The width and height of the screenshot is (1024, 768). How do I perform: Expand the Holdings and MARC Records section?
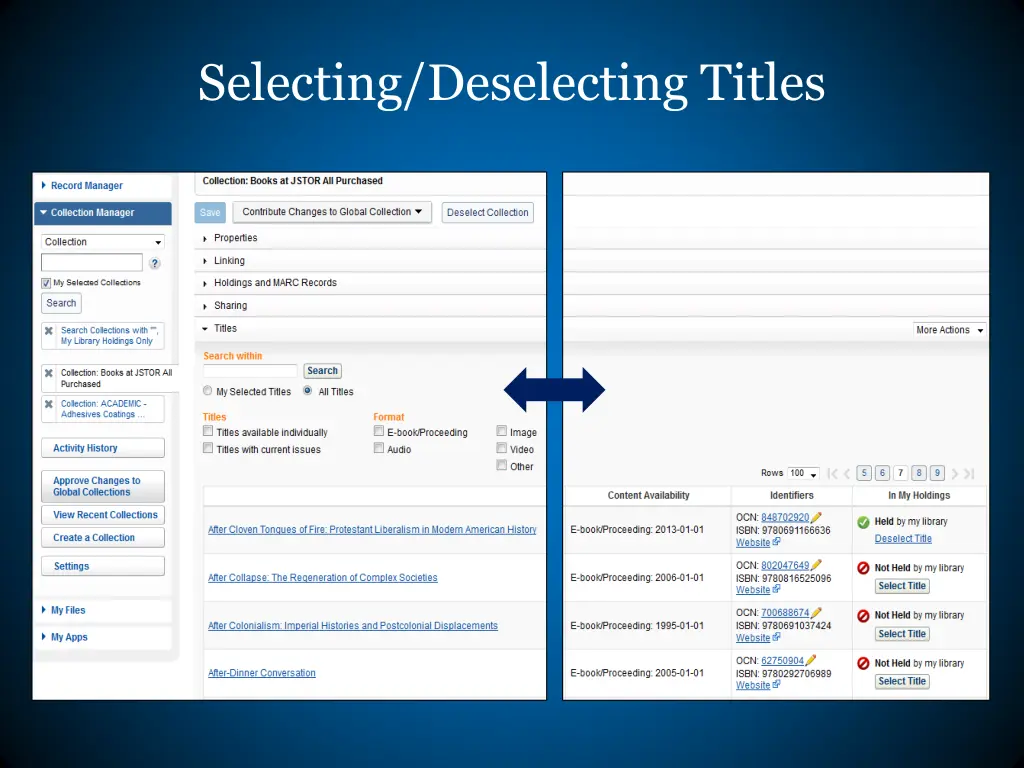[x=275, y=283]
